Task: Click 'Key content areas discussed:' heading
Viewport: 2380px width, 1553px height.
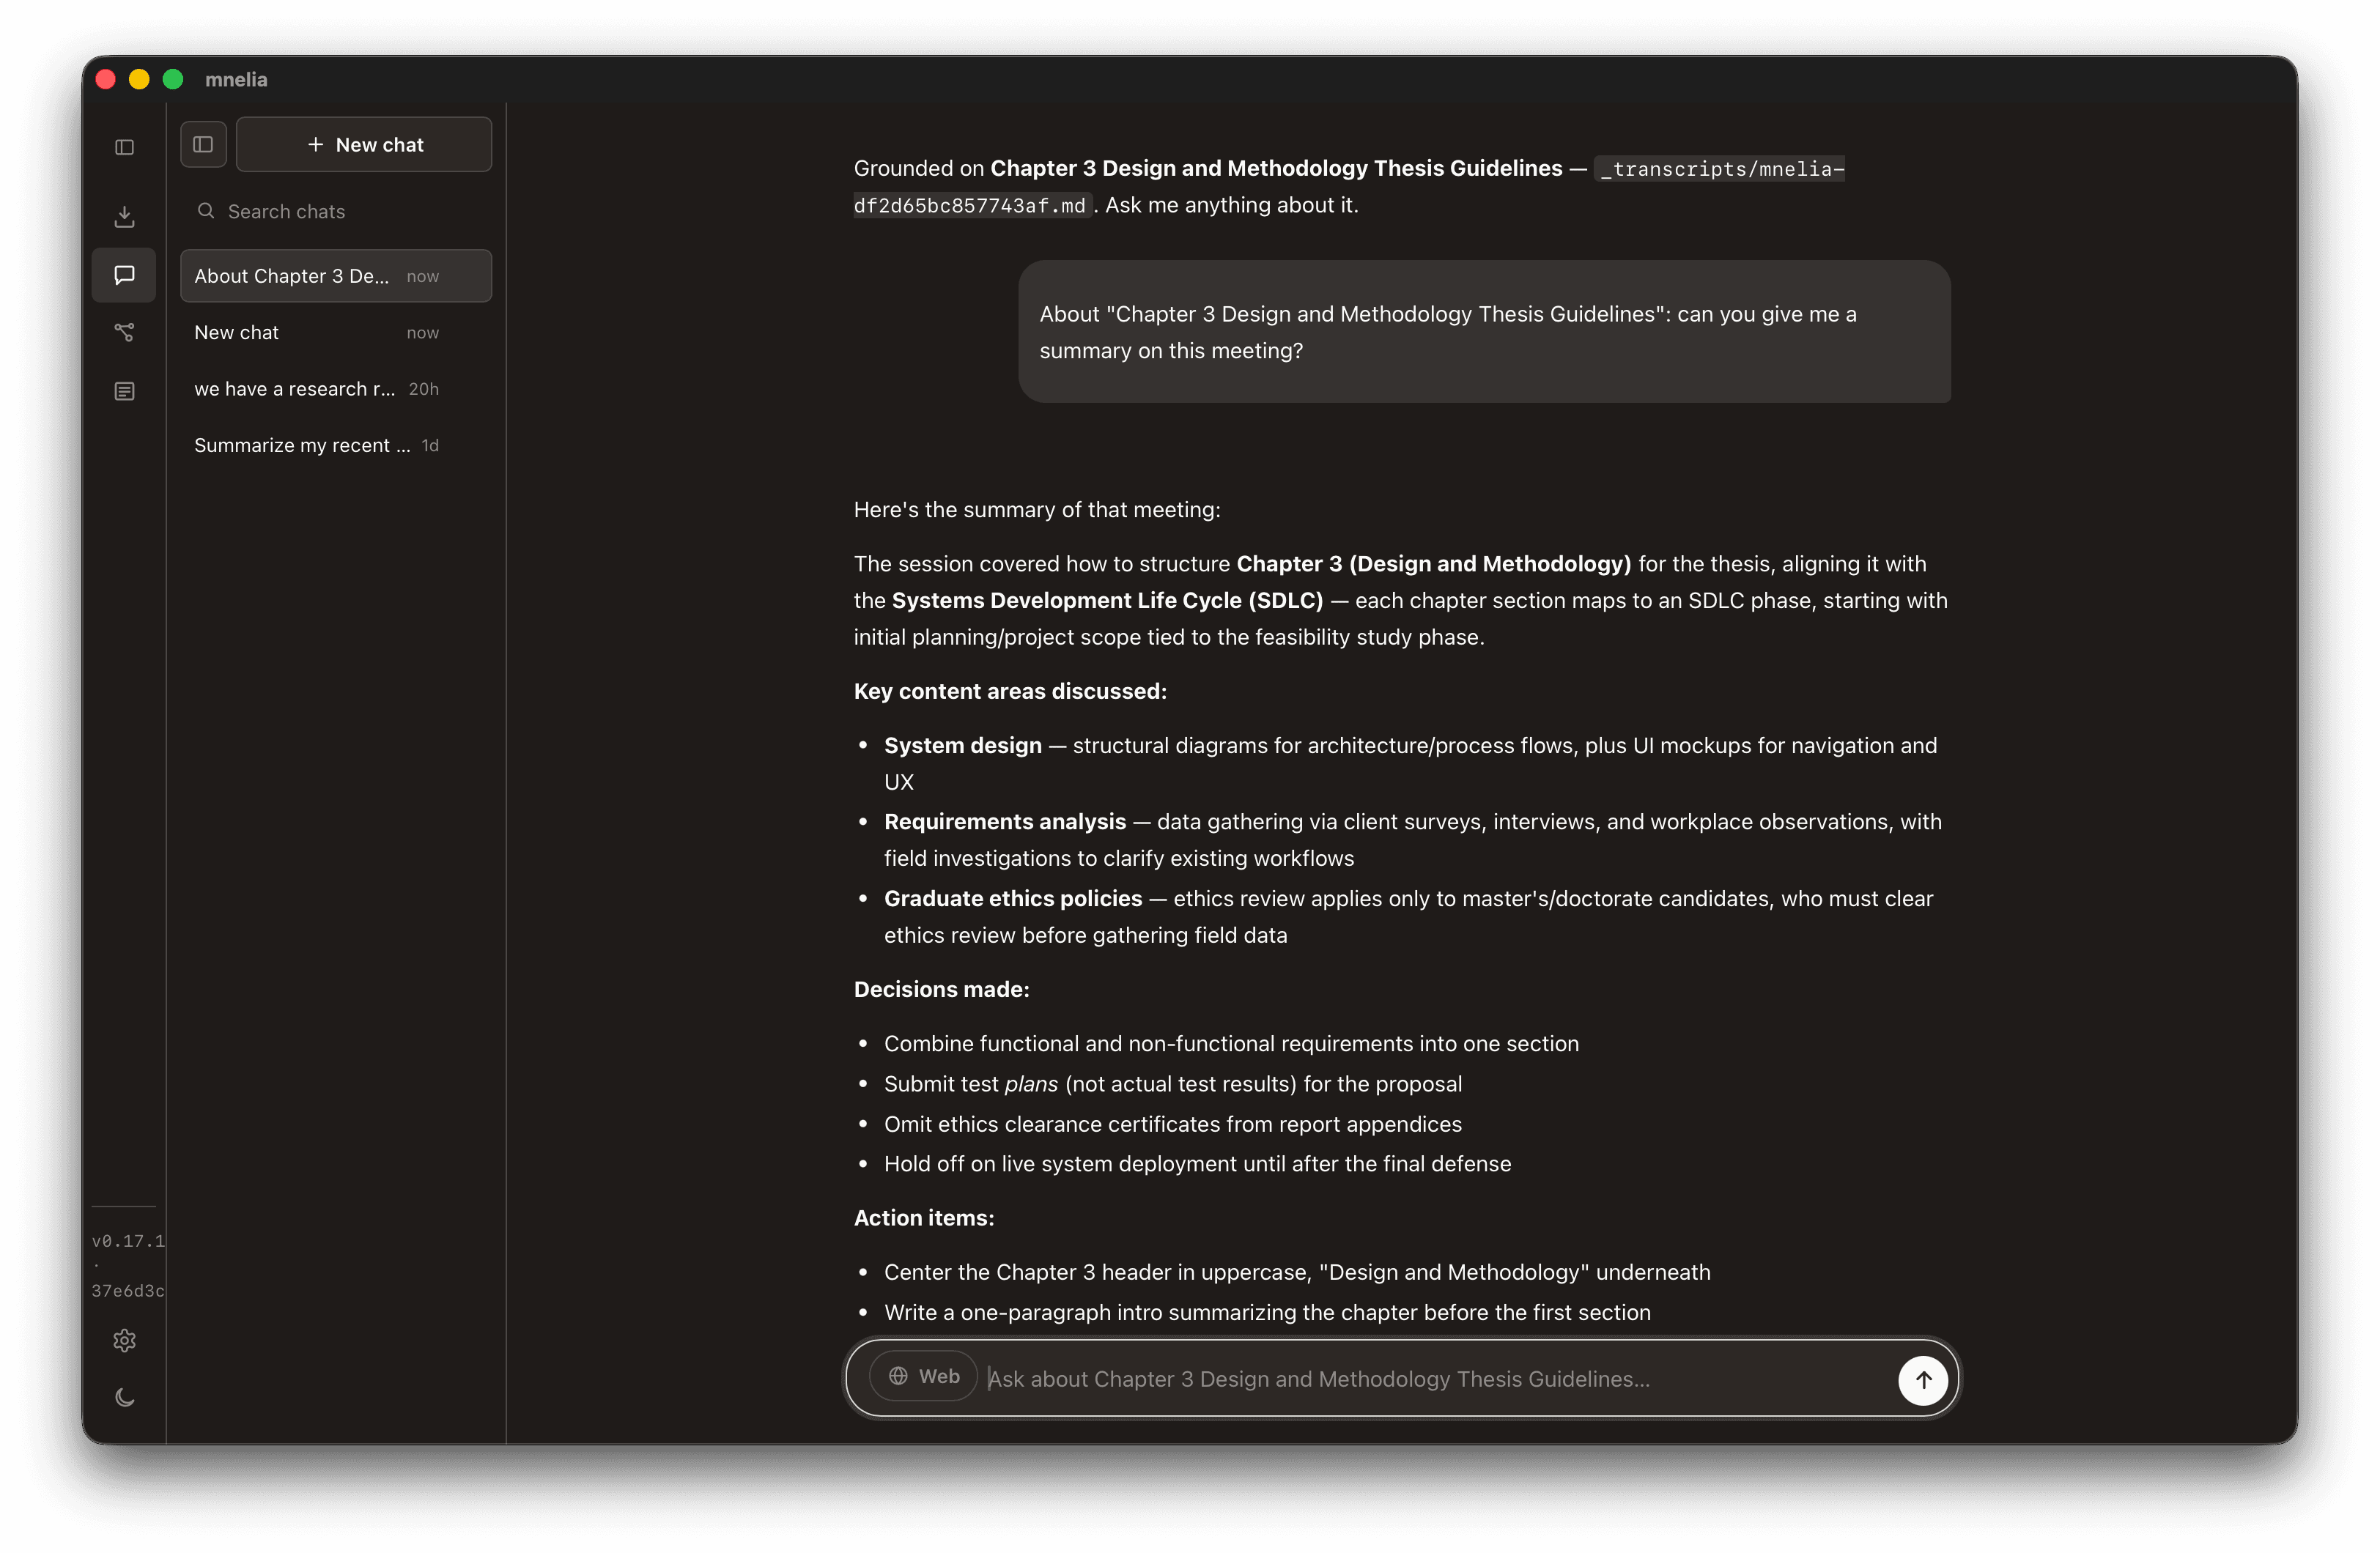Action: pos(1010,691)
